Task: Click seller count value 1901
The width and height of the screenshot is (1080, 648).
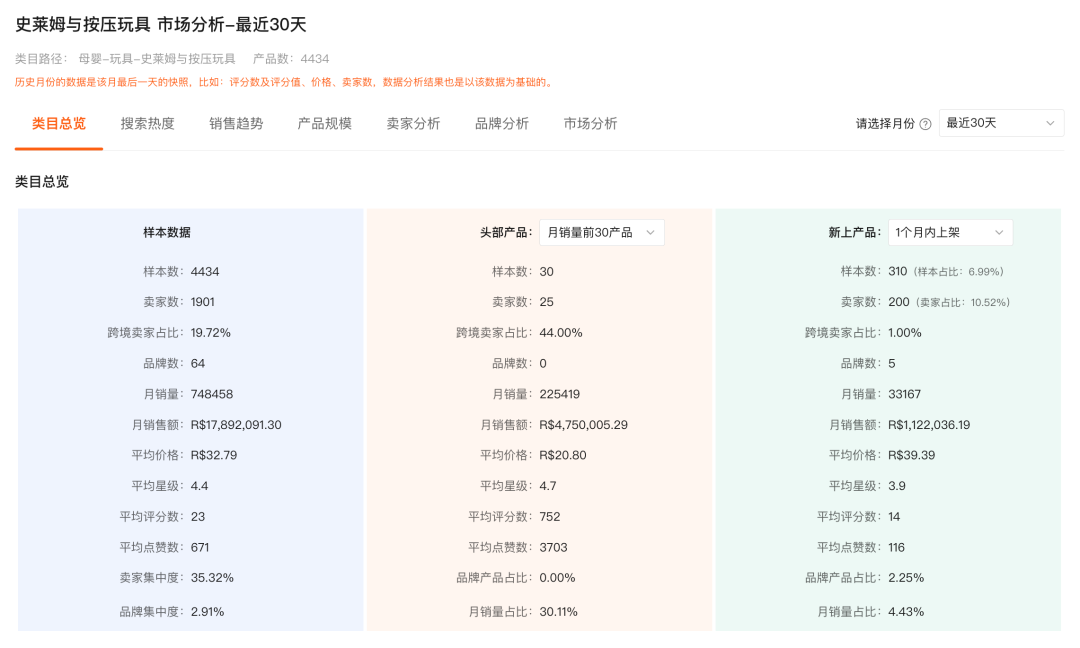Action: (x=202, y=302)
